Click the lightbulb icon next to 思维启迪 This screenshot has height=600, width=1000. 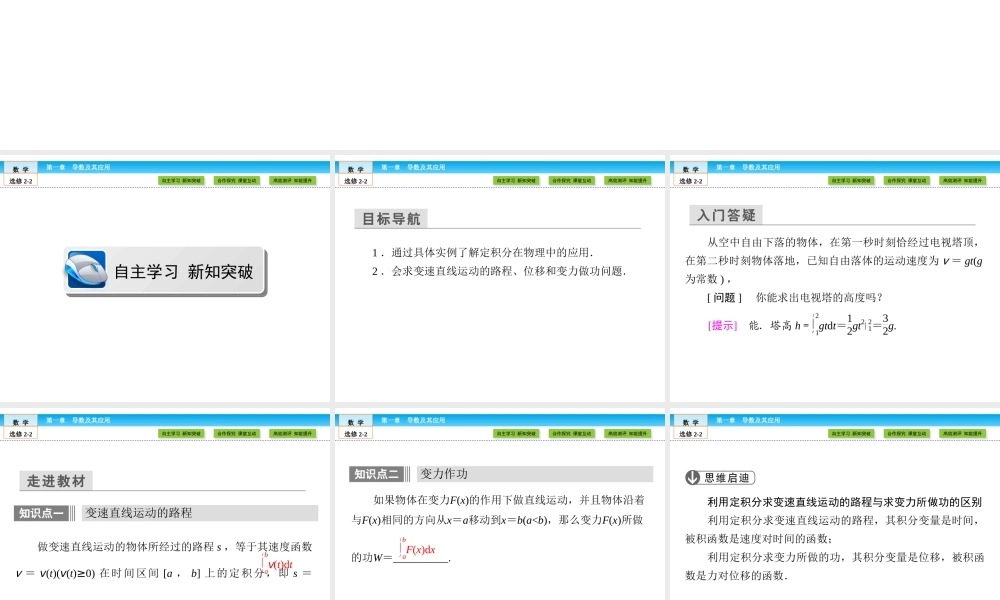690,475
